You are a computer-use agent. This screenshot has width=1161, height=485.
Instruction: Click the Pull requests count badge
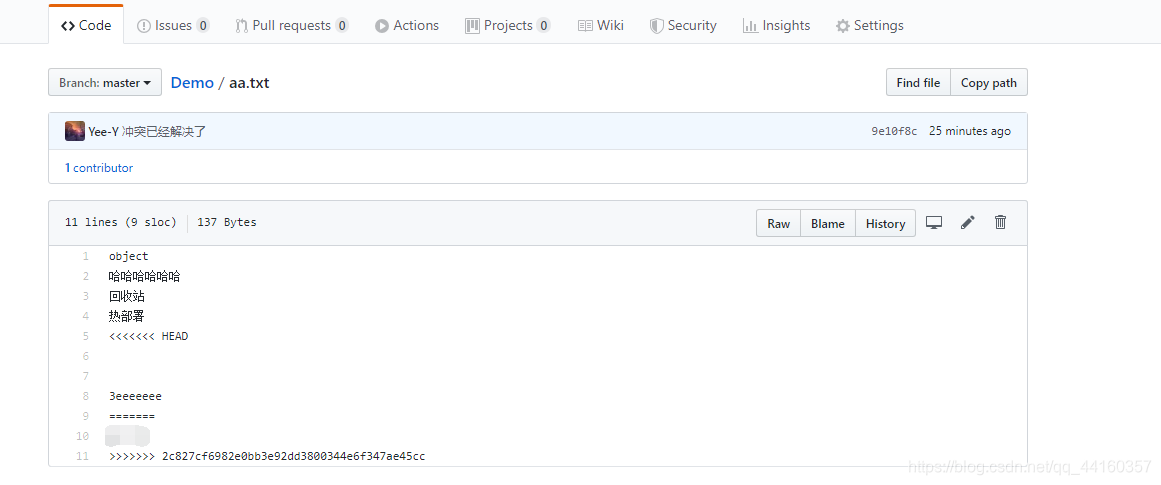(341, 25)
